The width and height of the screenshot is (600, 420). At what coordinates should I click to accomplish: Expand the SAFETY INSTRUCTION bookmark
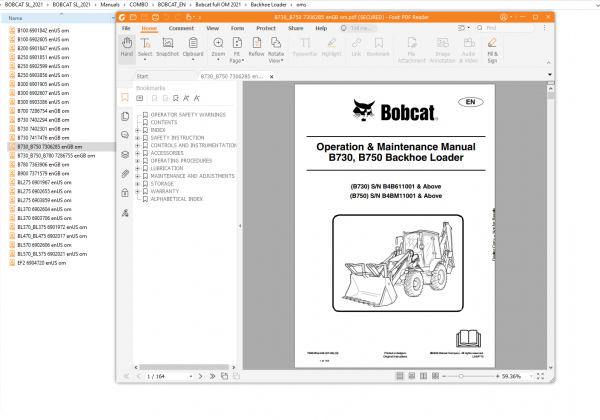point(137,138)
